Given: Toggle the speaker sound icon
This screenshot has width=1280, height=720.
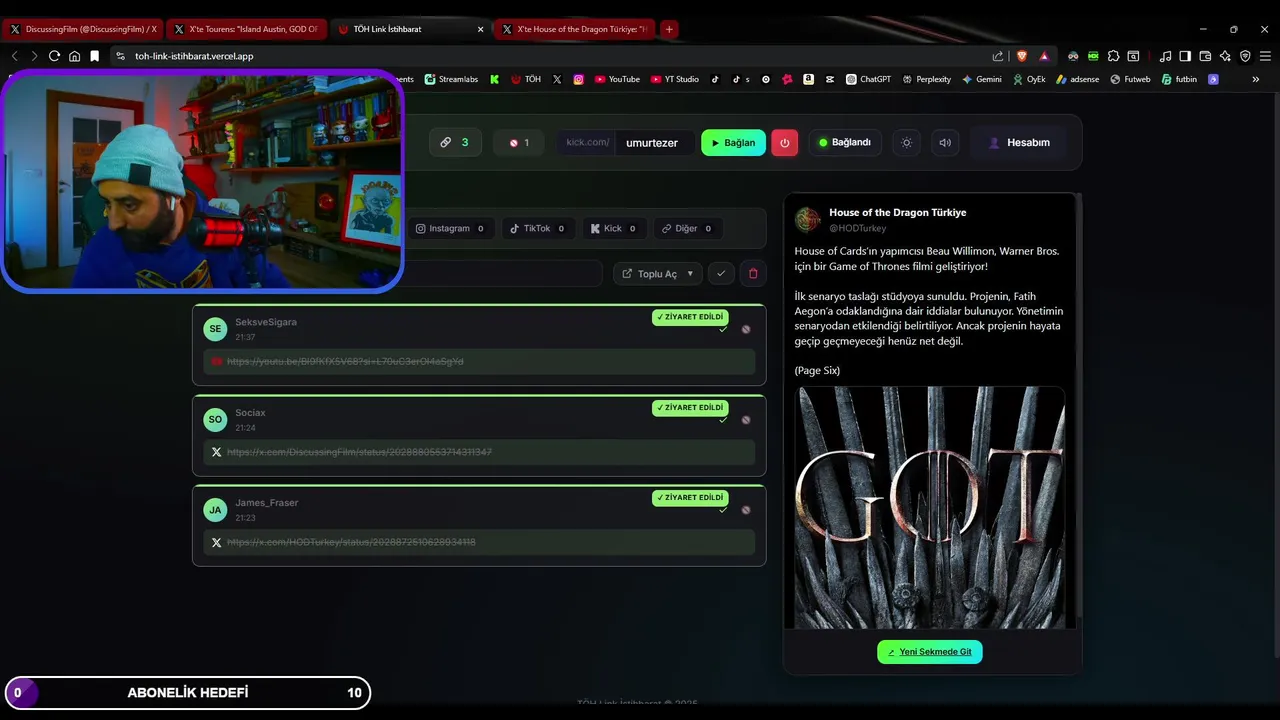Looking at the screenshot, I should (x=944, y=142).
